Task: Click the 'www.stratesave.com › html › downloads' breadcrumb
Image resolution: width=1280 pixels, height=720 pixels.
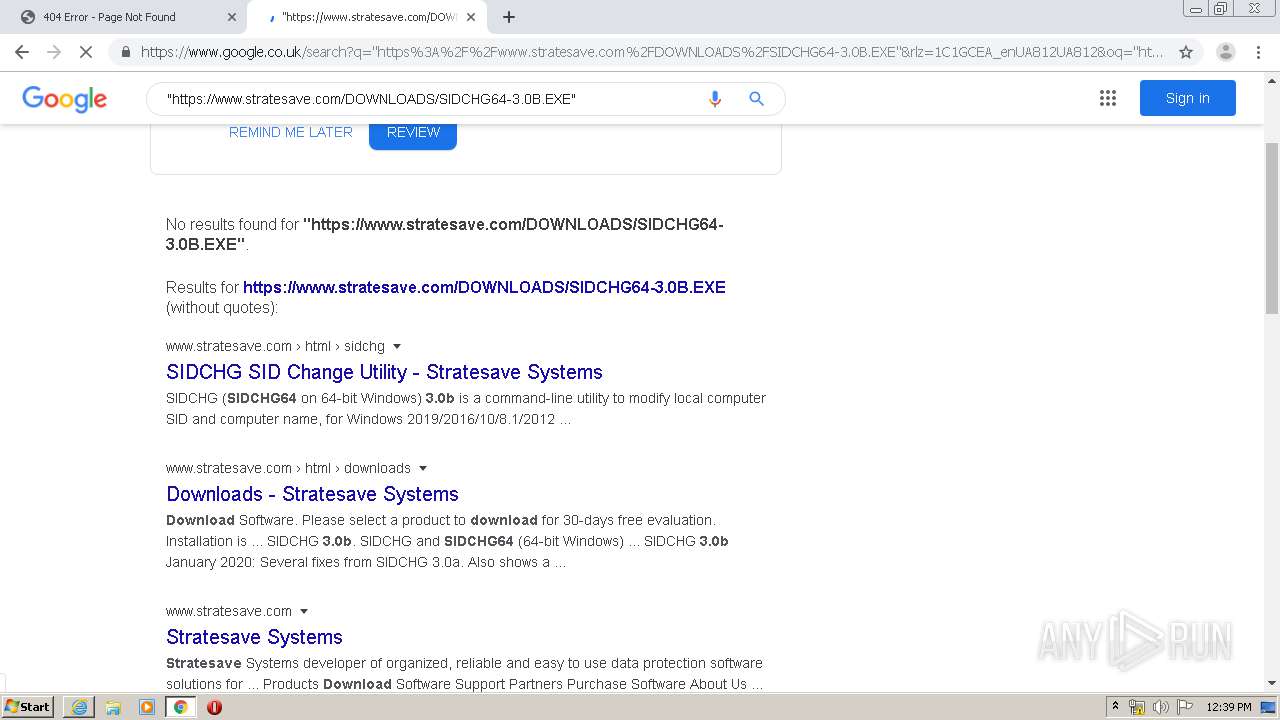Action: click(x=288, y=468)
